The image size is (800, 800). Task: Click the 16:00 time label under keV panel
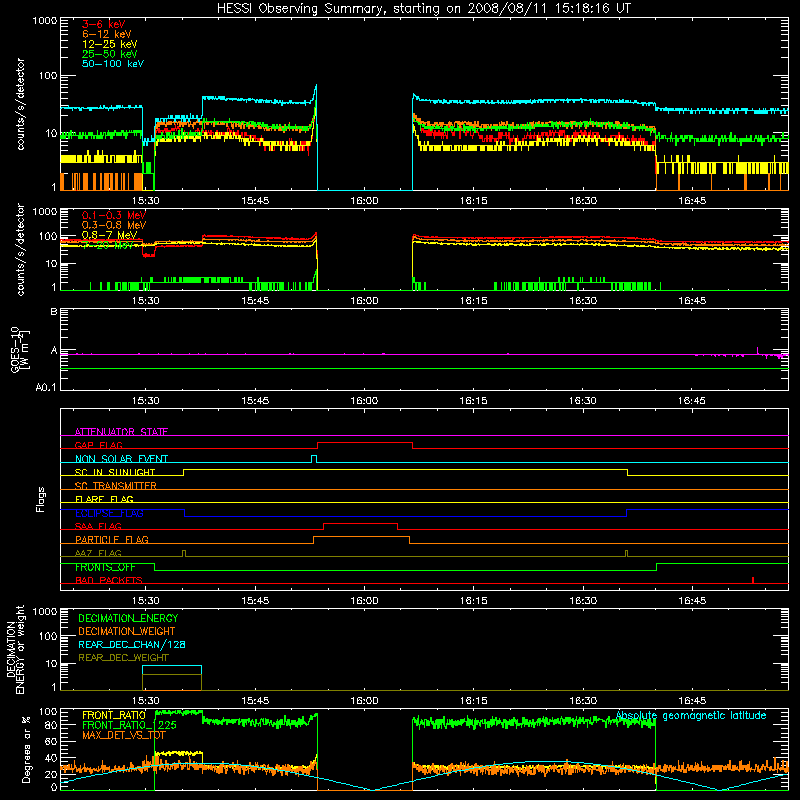click(x=364, y=201)
